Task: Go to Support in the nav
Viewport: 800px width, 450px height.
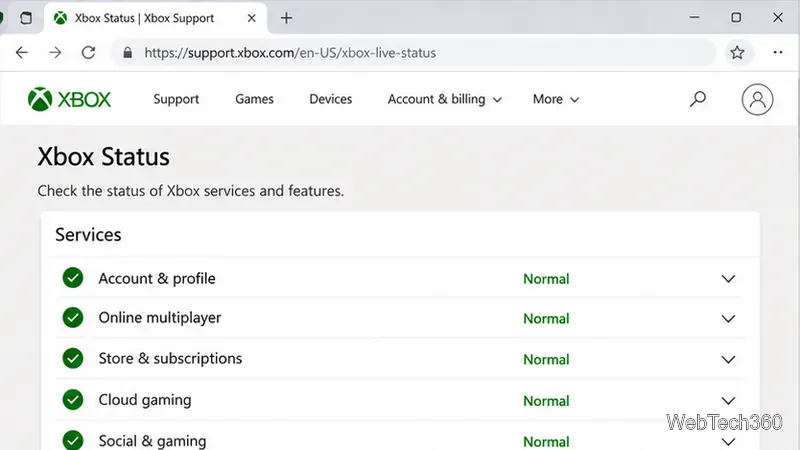Action: (176, 99)
